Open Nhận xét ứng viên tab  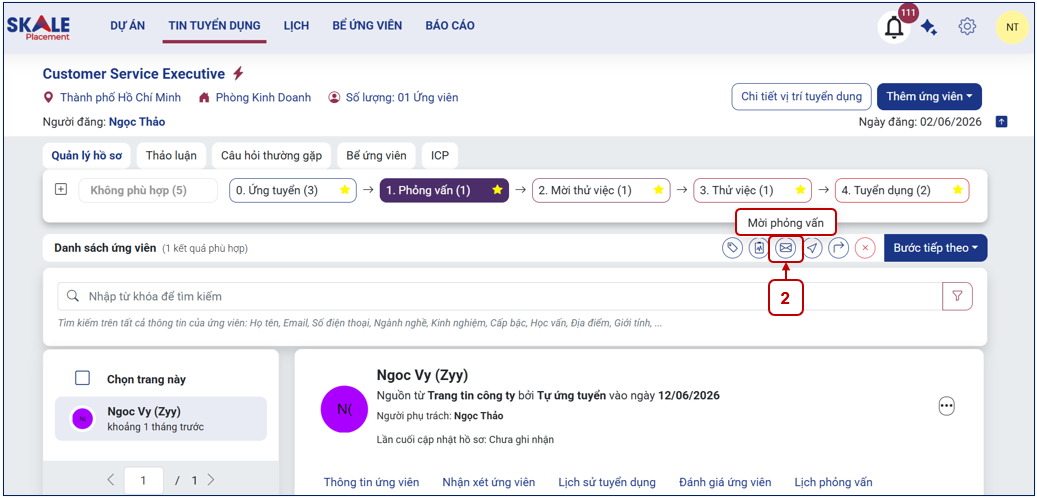(489, 482)
